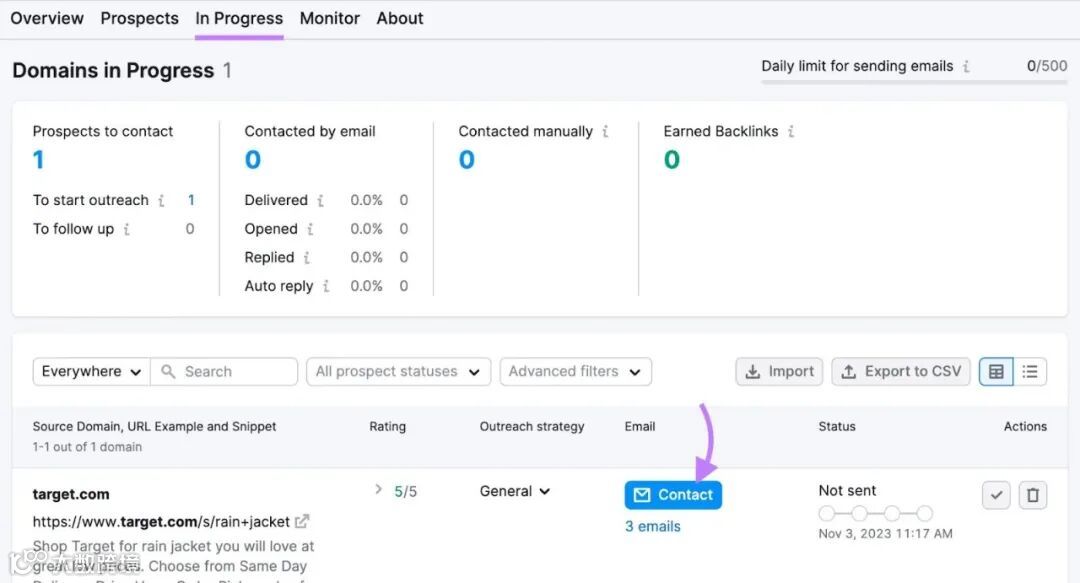Click info icon next to Earned Backlinks
1080x583 pixels.
pos(791,131)
